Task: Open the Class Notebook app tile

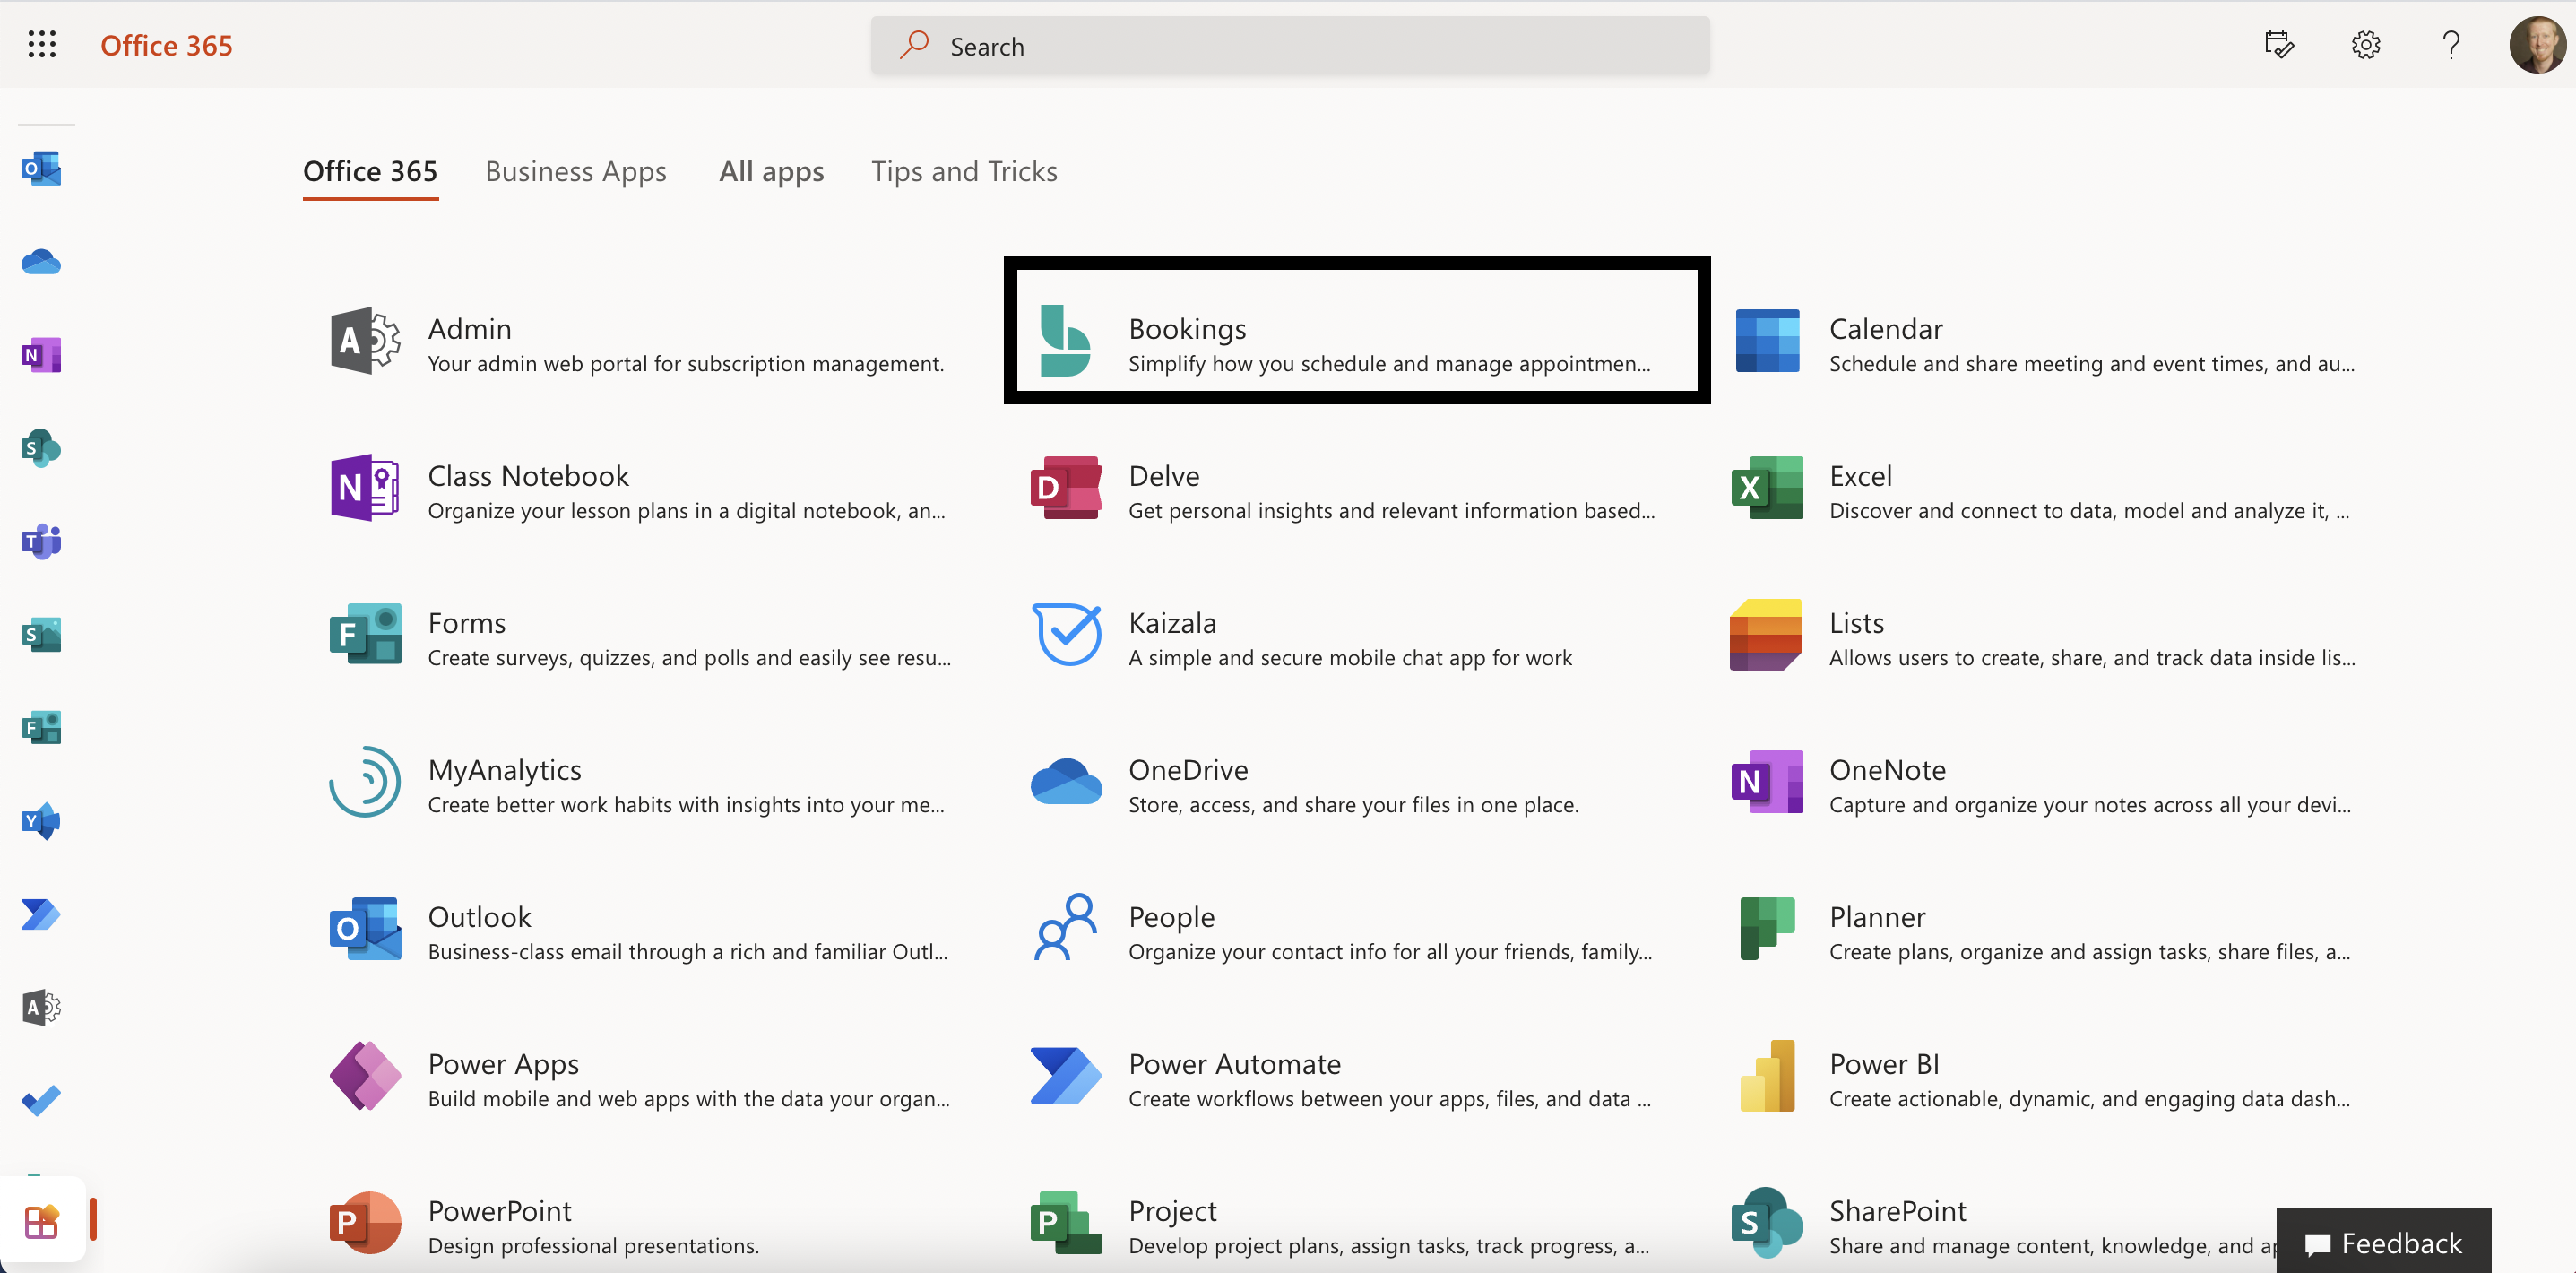Action: click(x=639, y=489)
